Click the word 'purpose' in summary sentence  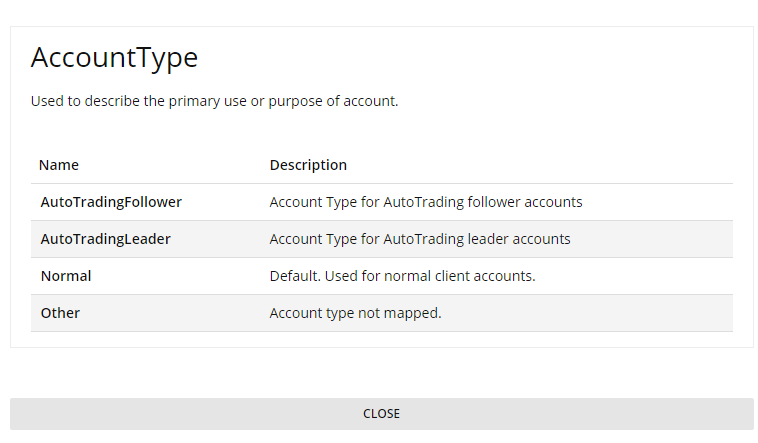click(297, 101)
